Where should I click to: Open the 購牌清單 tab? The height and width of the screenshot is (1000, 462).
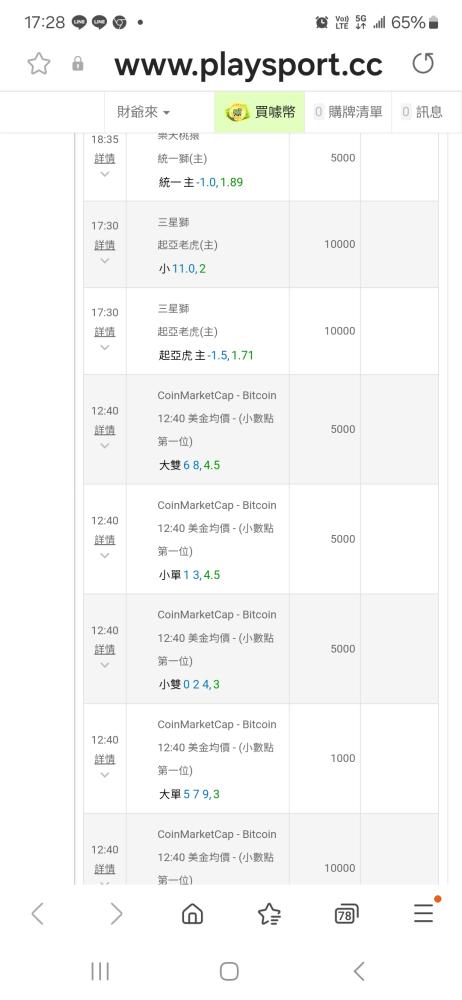pos(348,112)
